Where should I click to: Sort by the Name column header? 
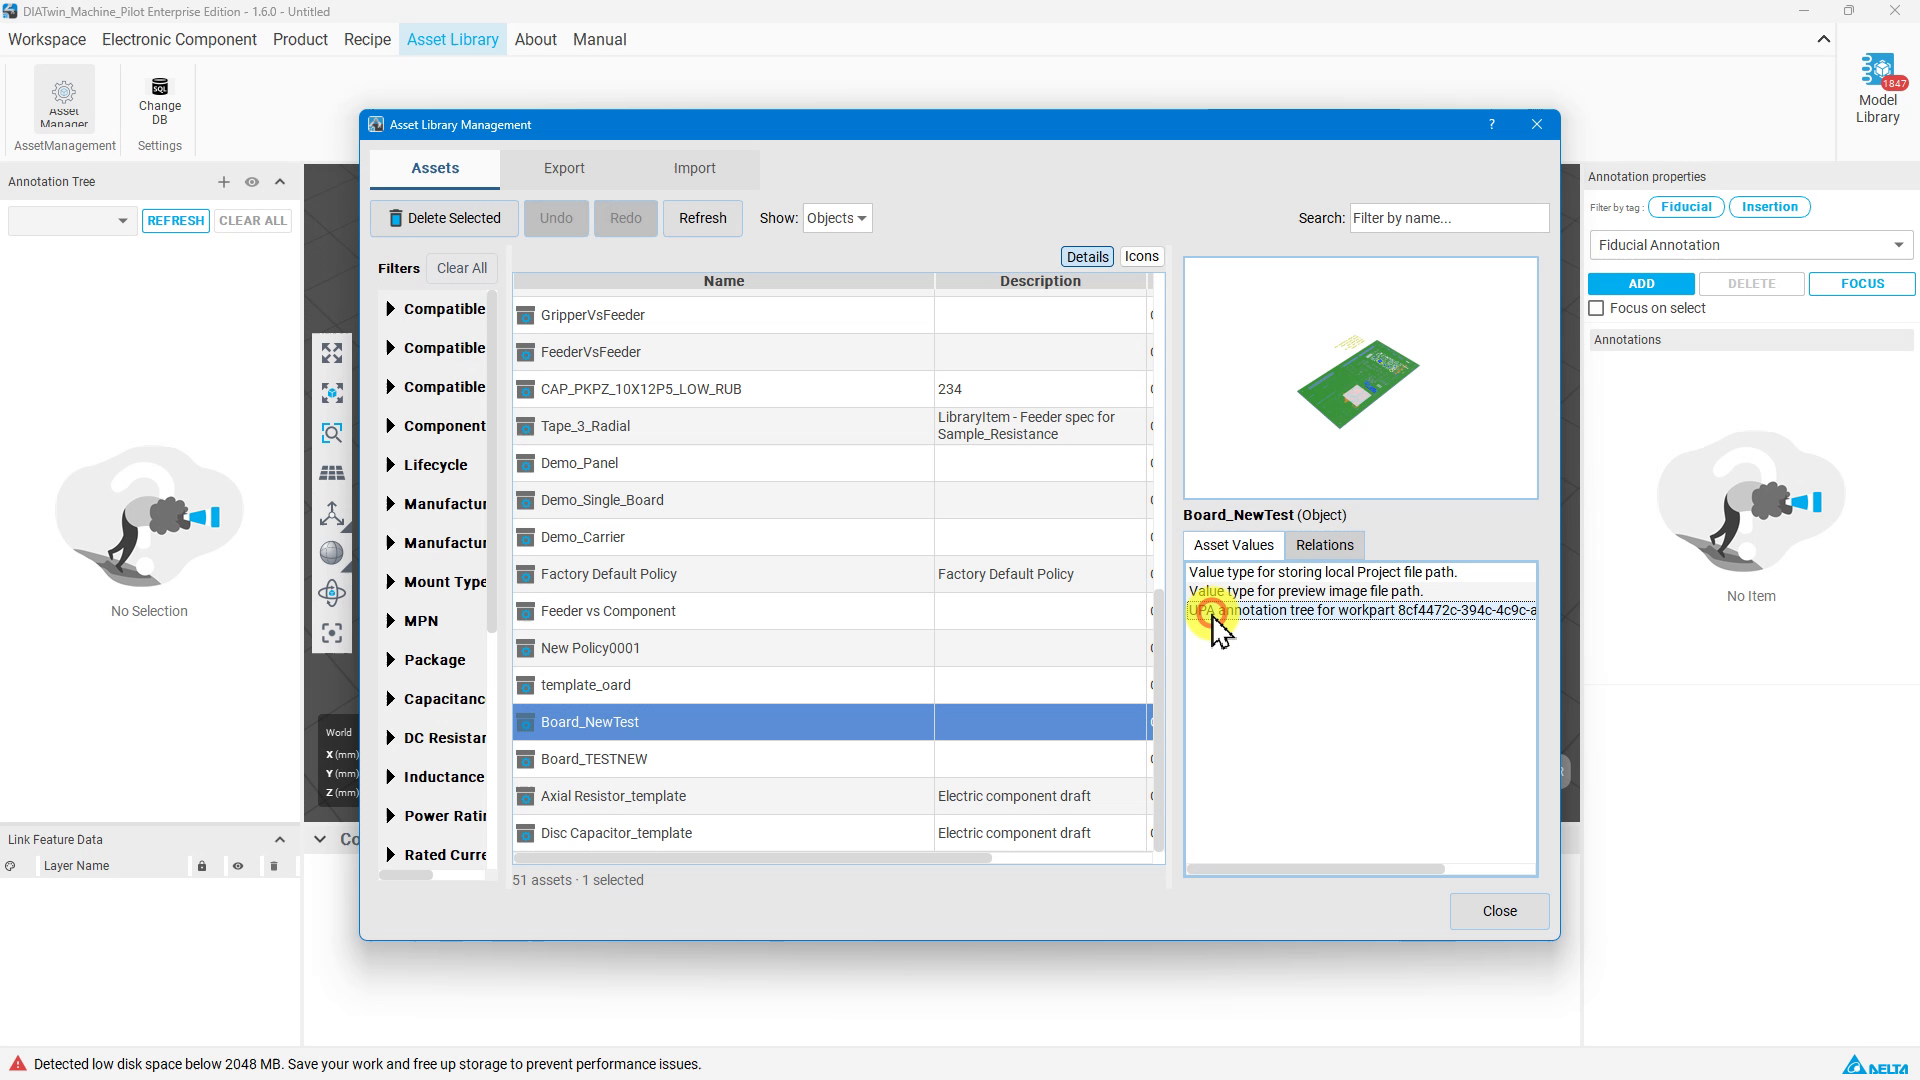723,281
